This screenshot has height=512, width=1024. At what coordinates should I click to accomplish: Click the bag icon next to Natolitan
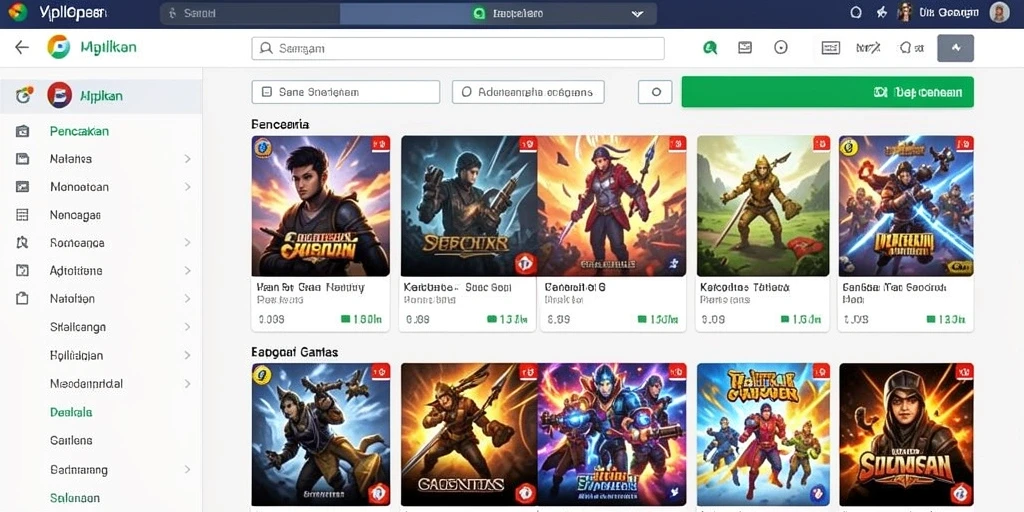click(x=22, y=298)
